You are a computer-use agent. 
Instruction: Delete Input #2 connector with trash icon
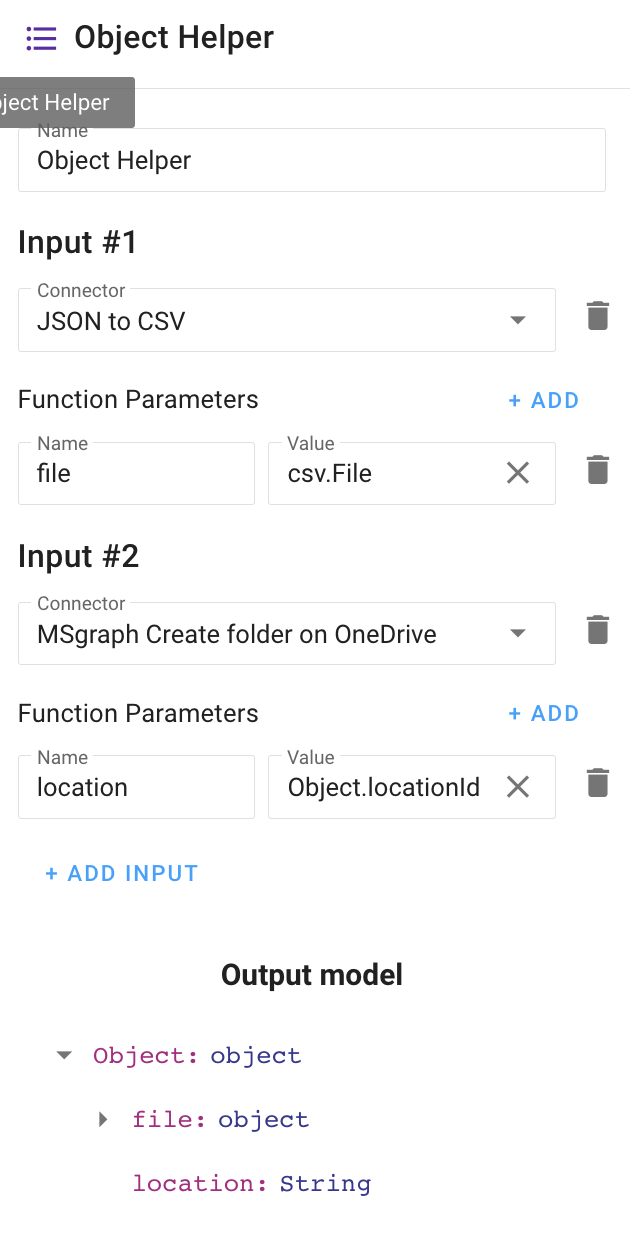[597, 630]
